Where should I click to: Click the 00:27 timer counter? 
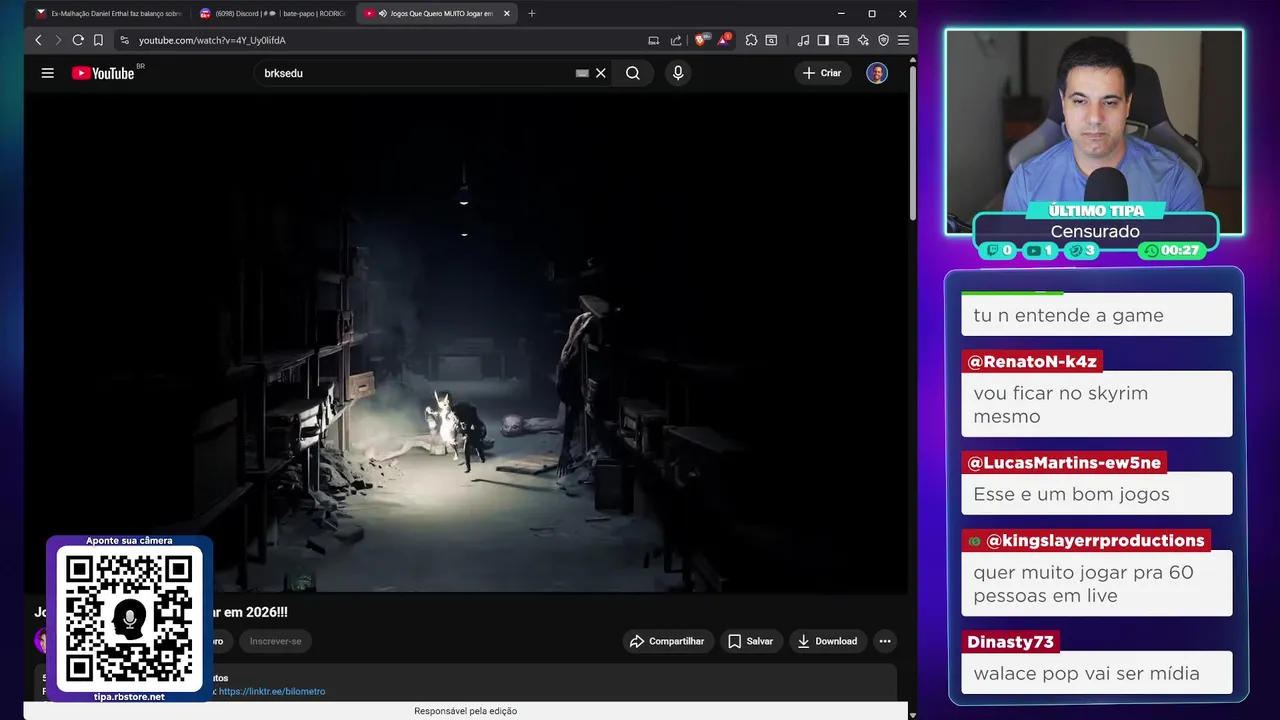coord(1173,250)
